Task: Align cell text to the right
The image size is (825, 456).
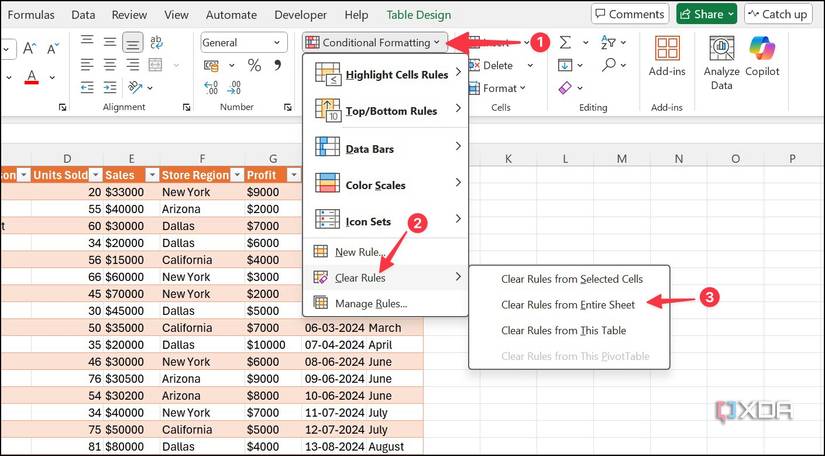Action: coord(133,65)
